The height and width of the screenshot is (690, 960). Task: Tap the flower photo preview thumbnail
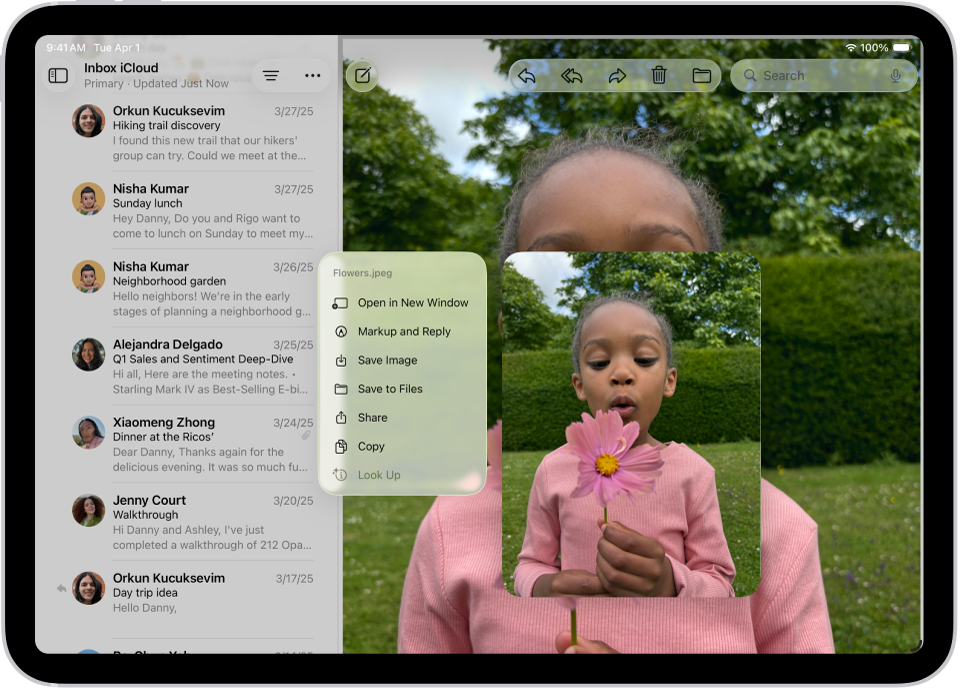pos(631,425)
